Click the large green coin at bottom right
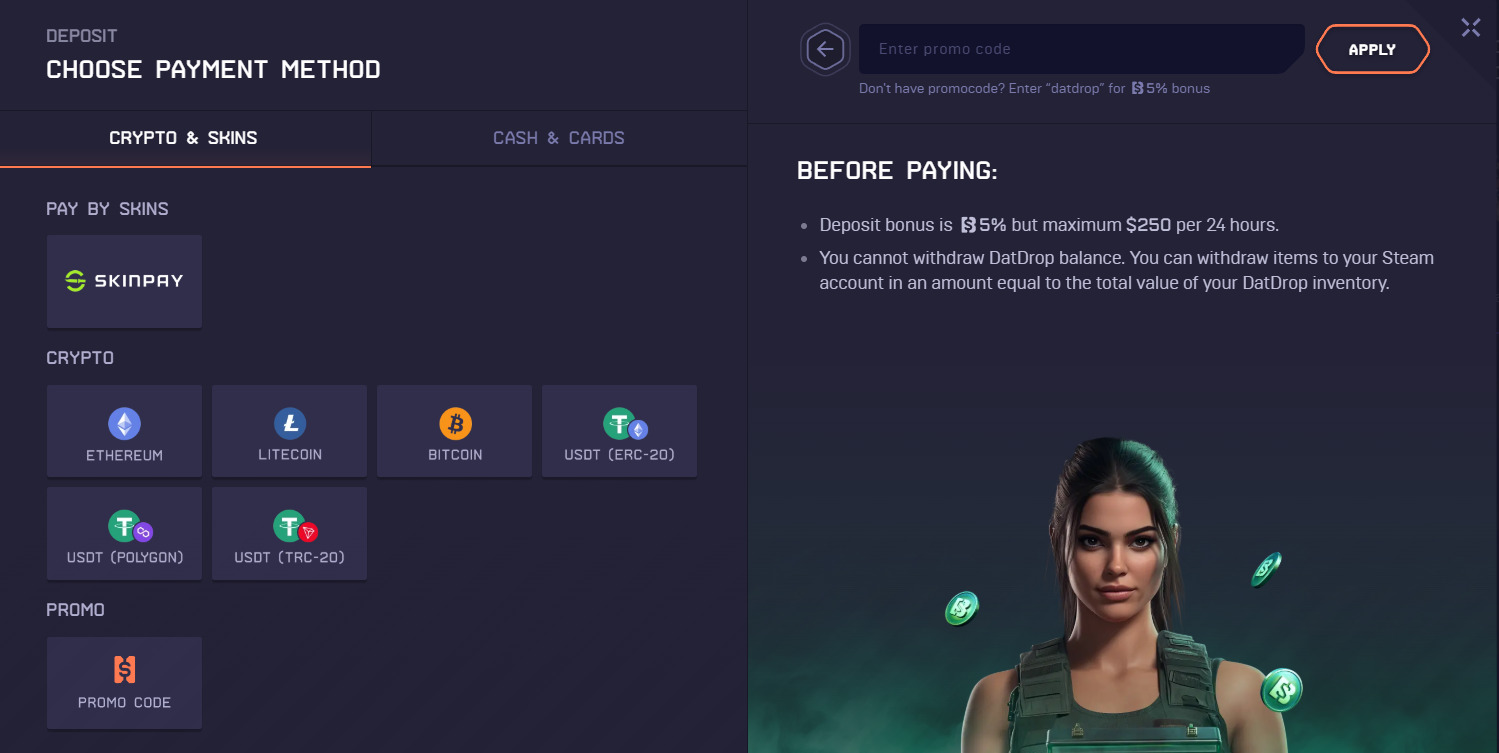Viewport: 1499px width, 753px height. point(1281,689)
